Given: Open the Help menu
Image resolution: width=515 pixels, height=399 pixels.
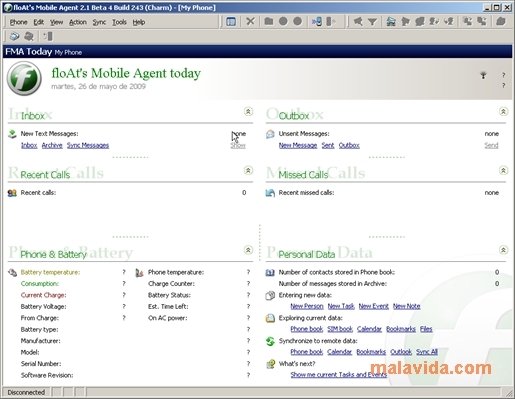Looking at the screenshot, I should point(139,22).
